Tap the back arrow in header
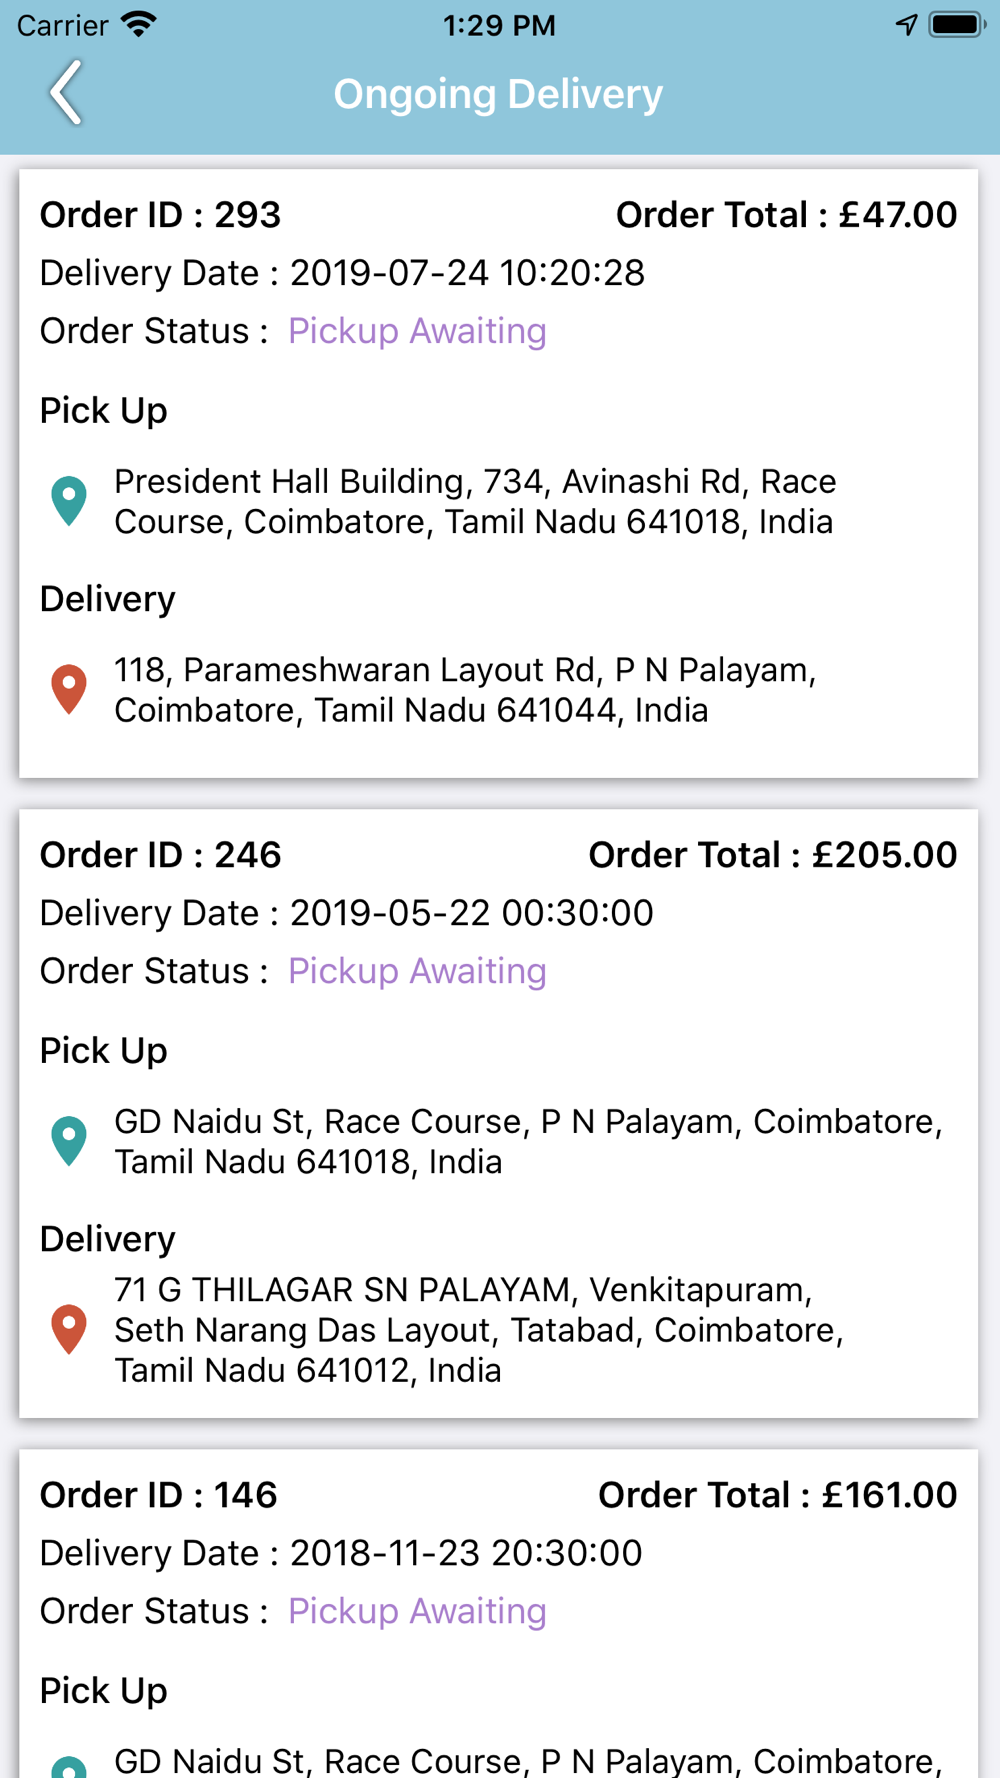Viewport: 1000px width, 1778px height. coord(66,92)
